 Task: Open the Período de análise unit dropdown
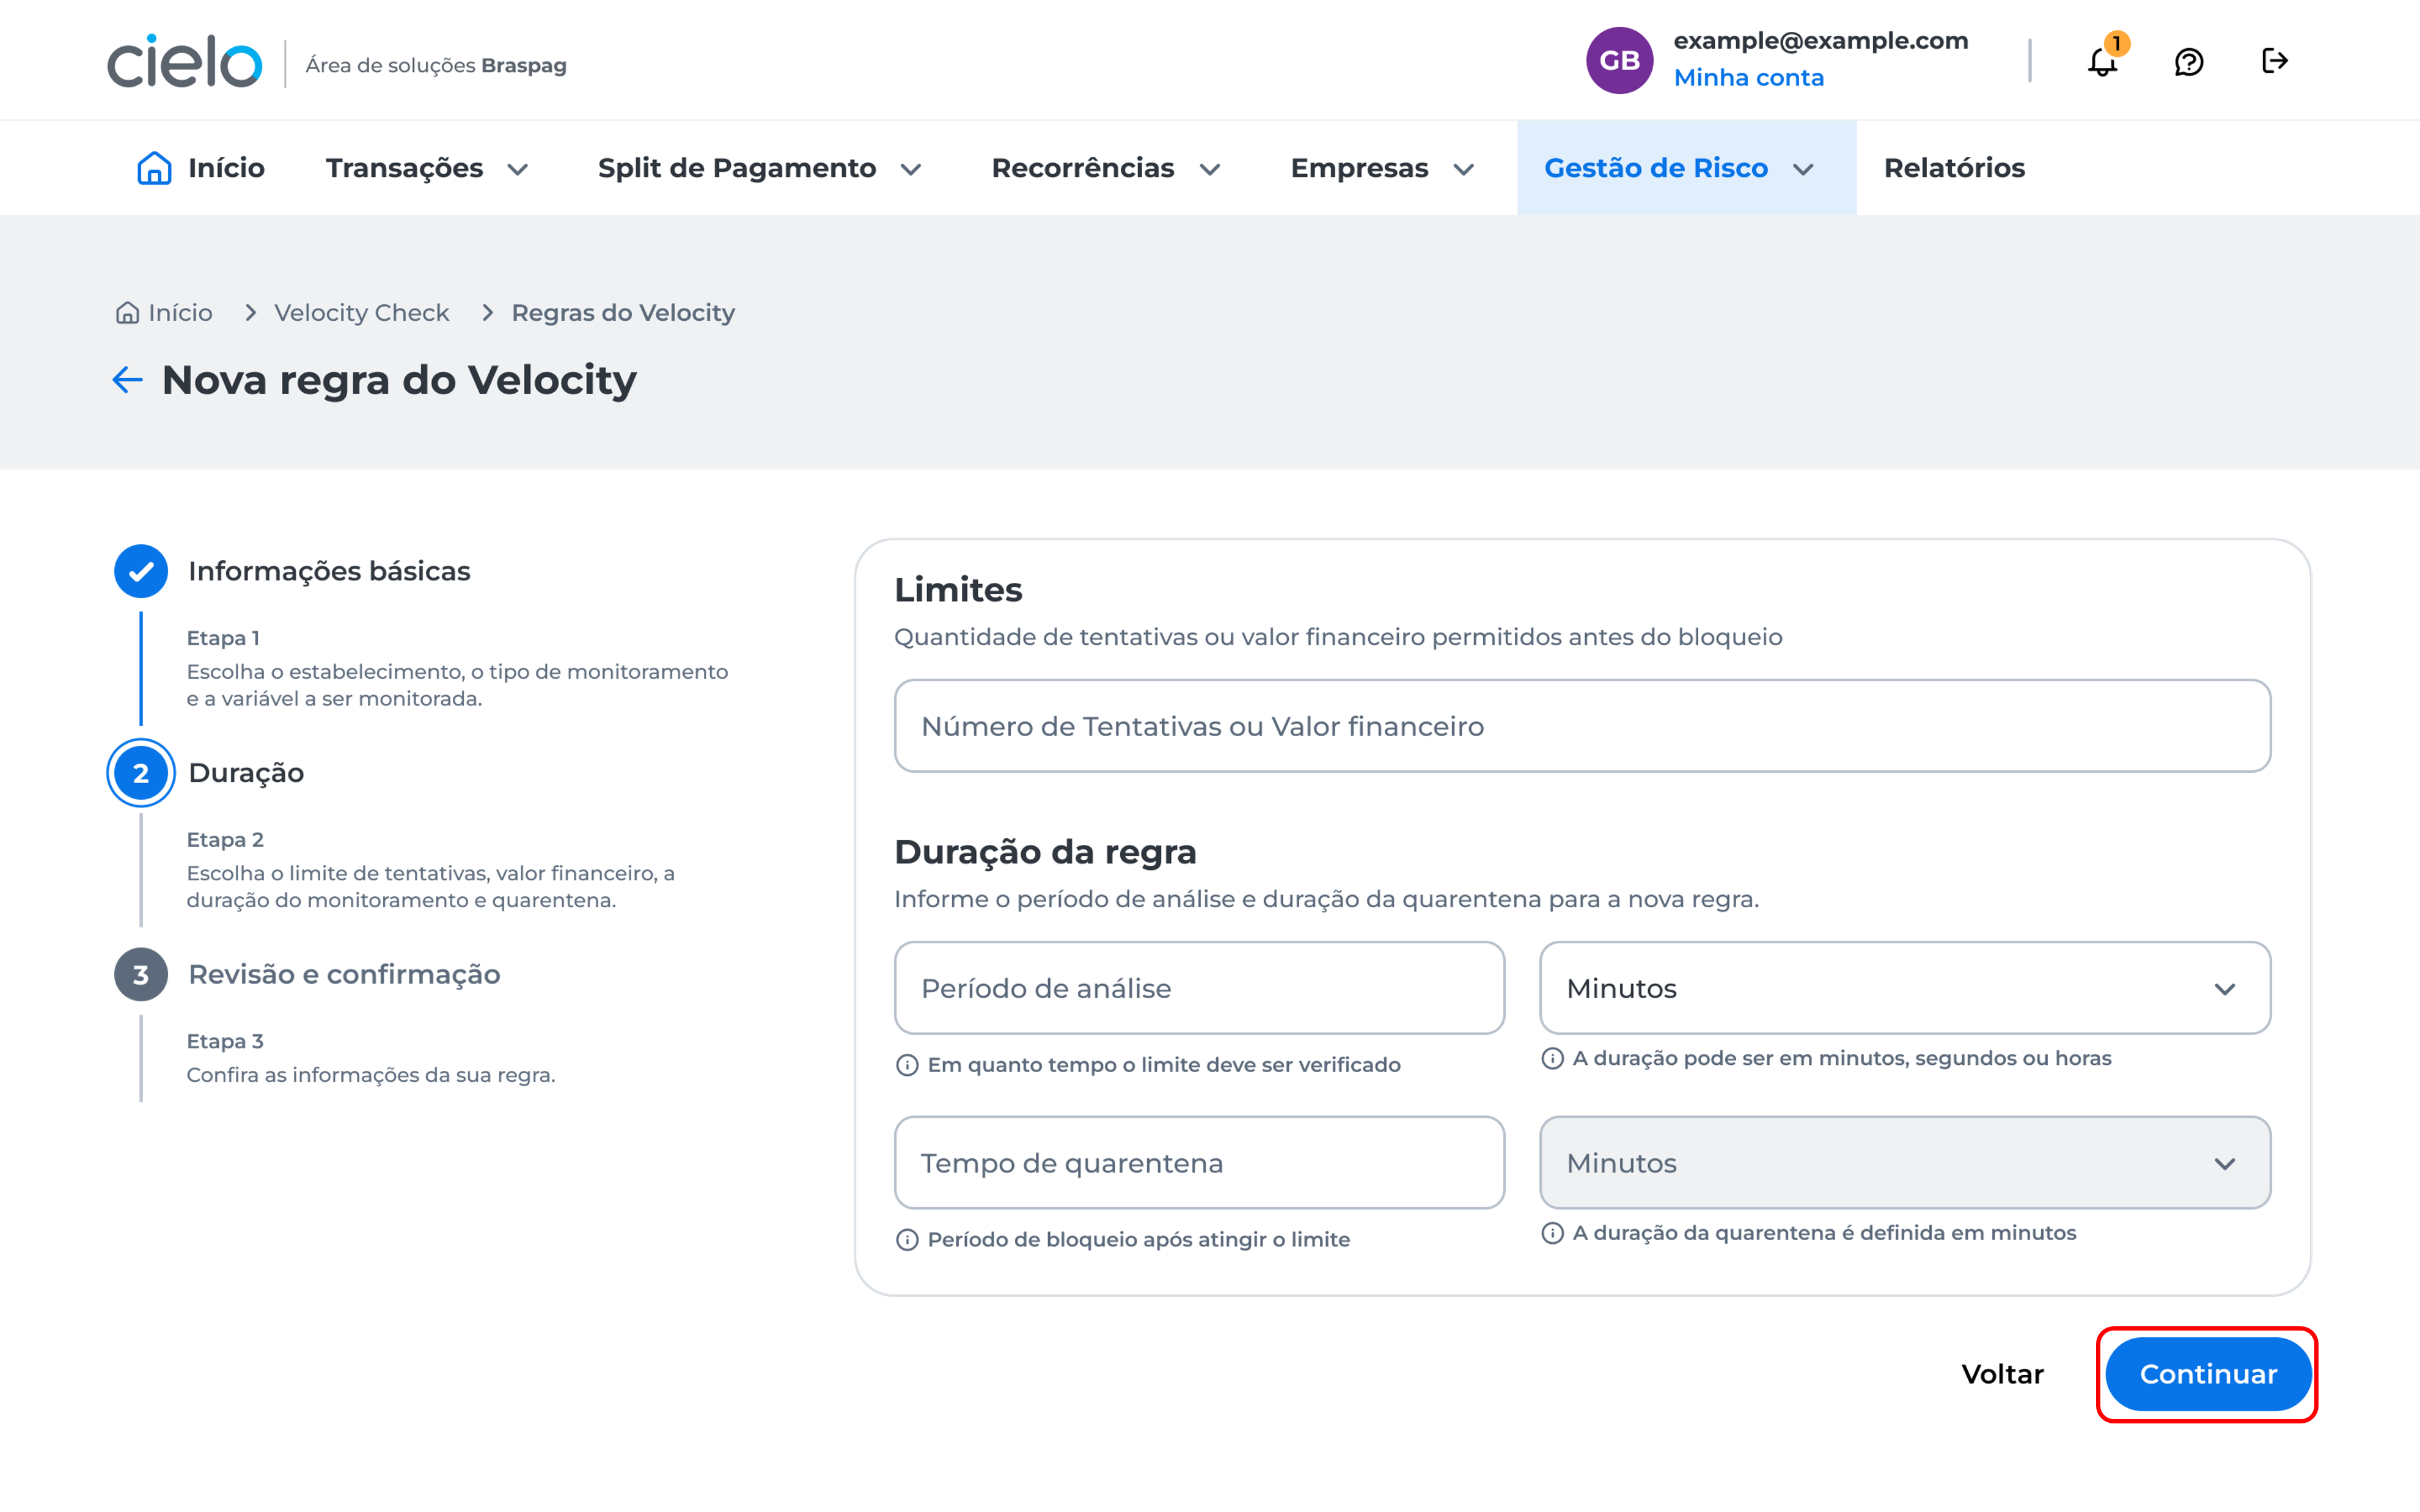[1904, 988]
